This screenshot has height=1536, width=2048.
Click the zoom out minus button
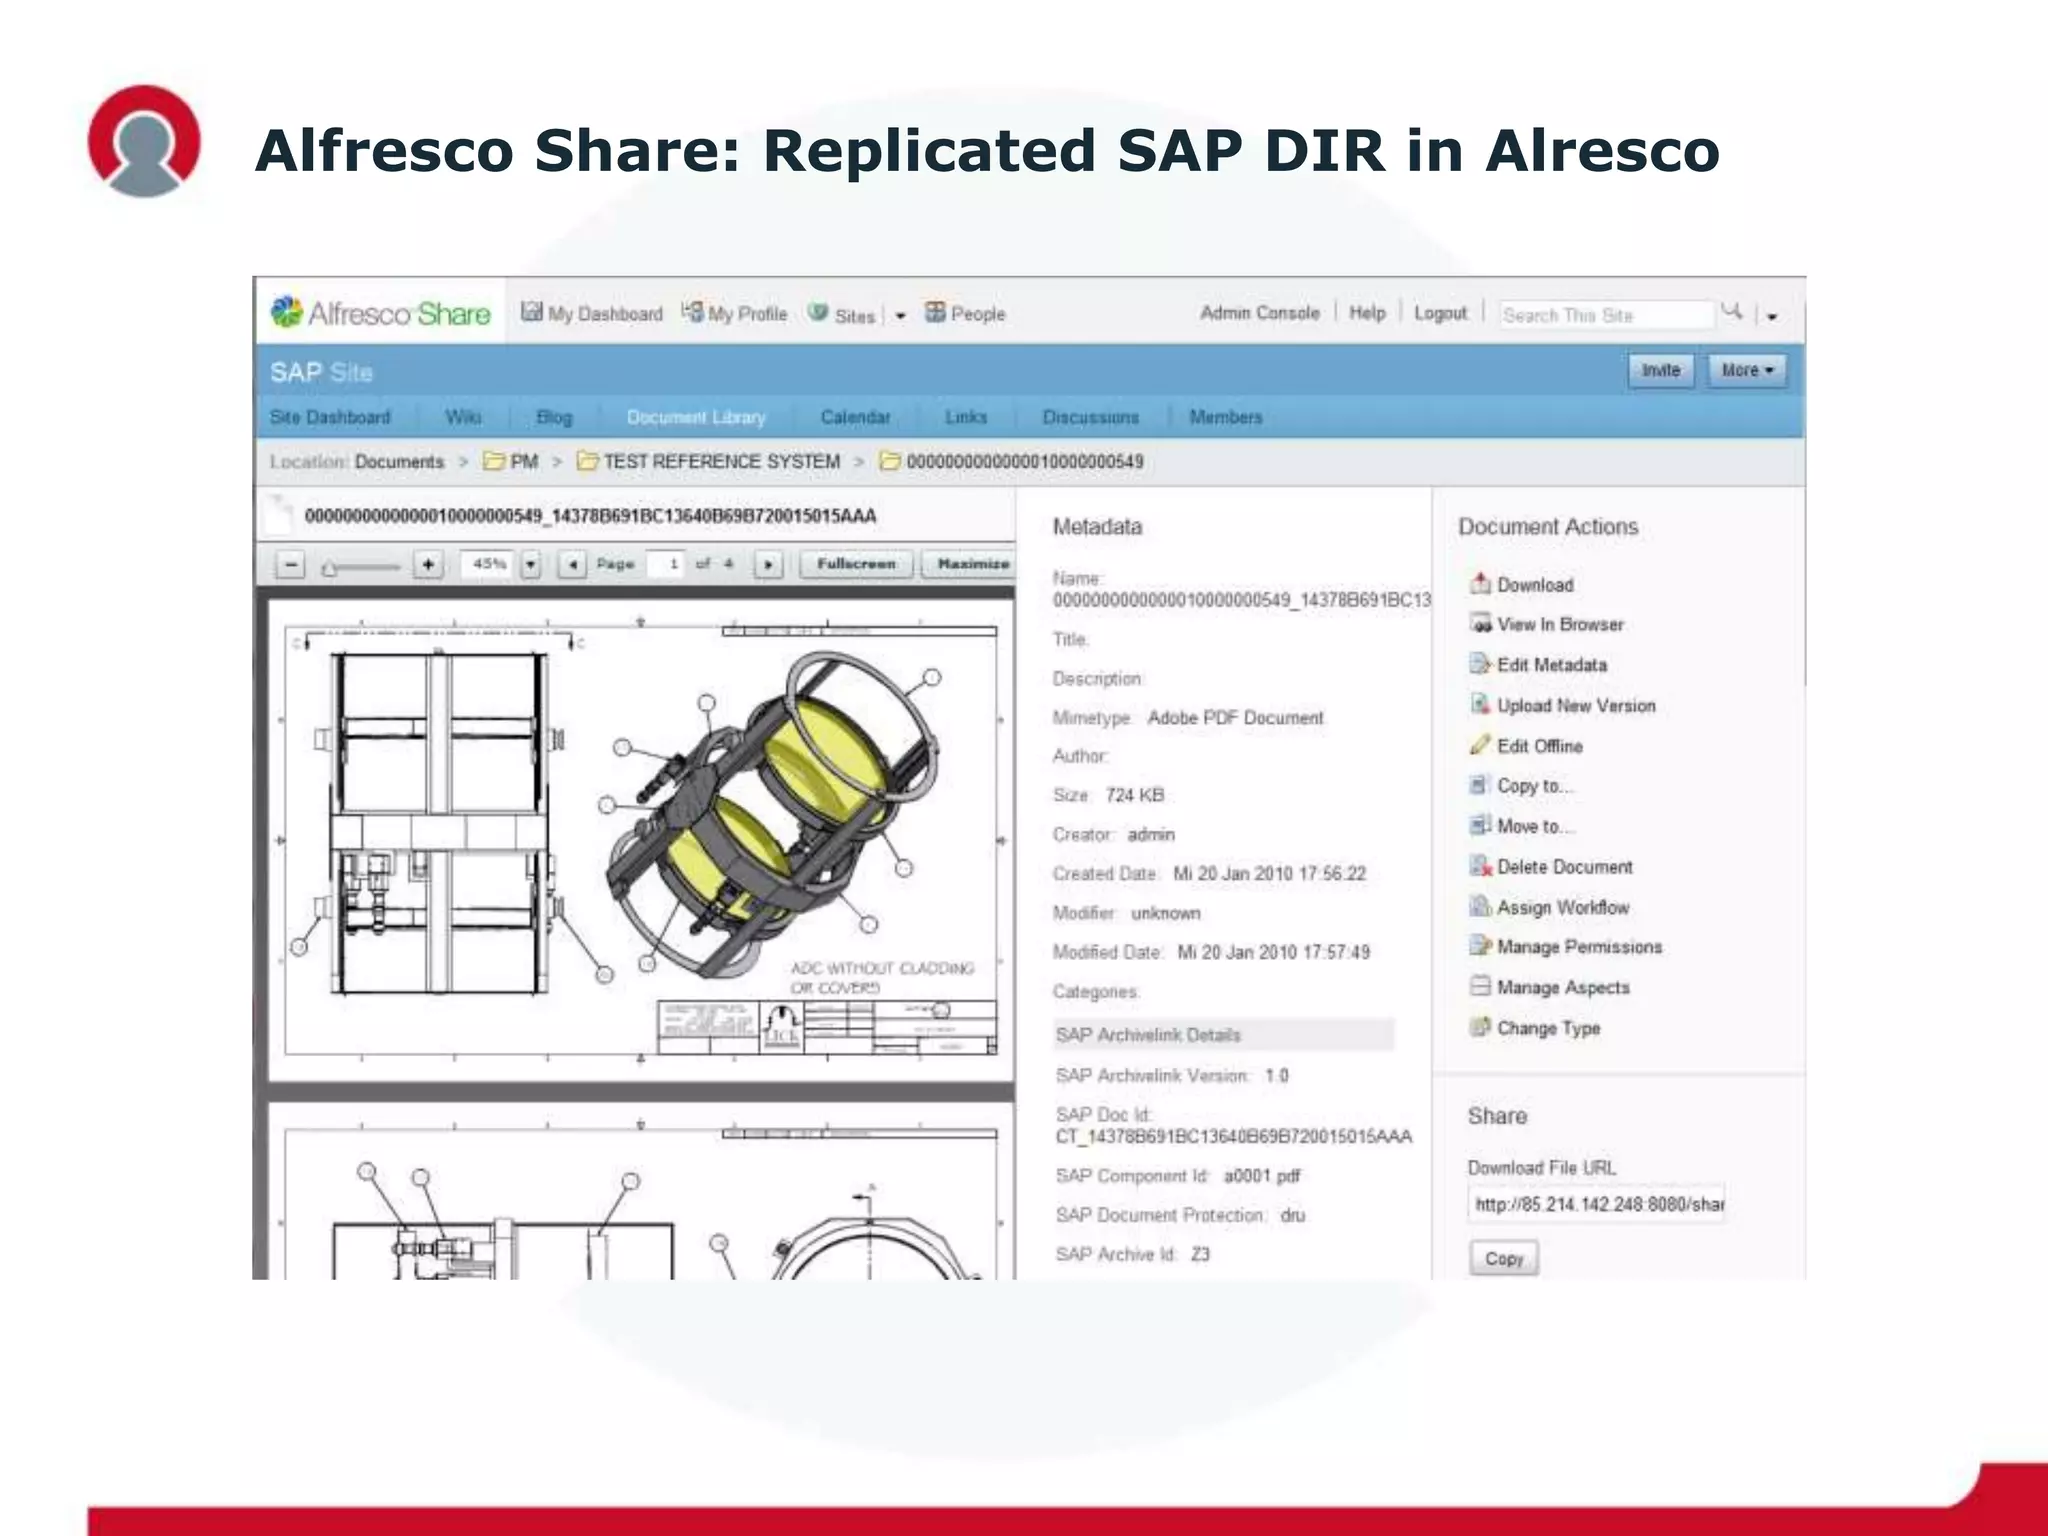point(290,565)
